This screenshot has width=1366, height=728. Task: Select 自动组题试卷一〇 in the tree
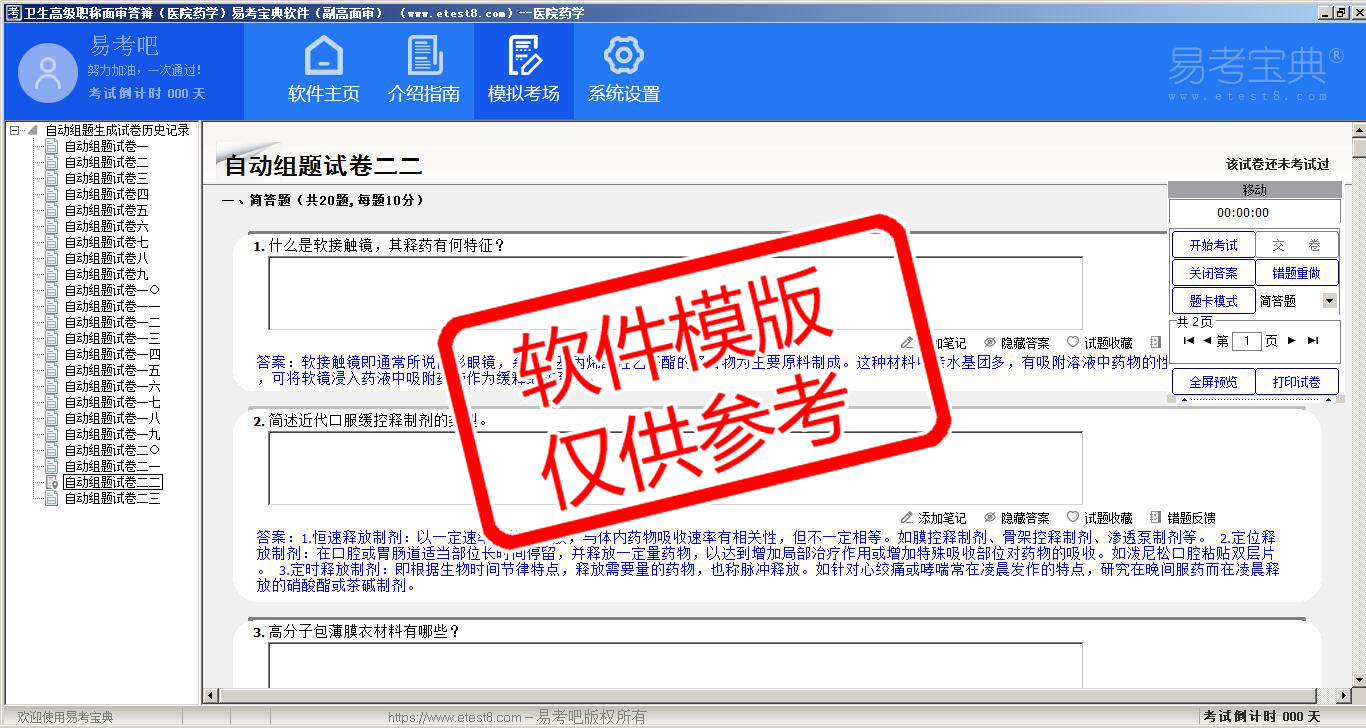(x=112, y=290)
